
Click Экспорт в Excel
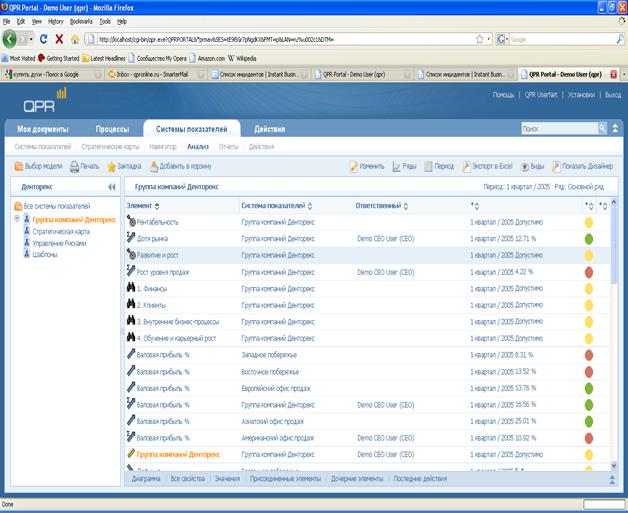(487, 166)
